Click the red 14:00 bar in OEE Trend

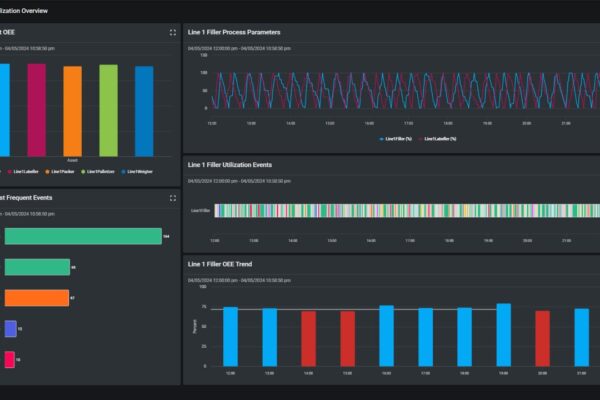pos(308,337)
